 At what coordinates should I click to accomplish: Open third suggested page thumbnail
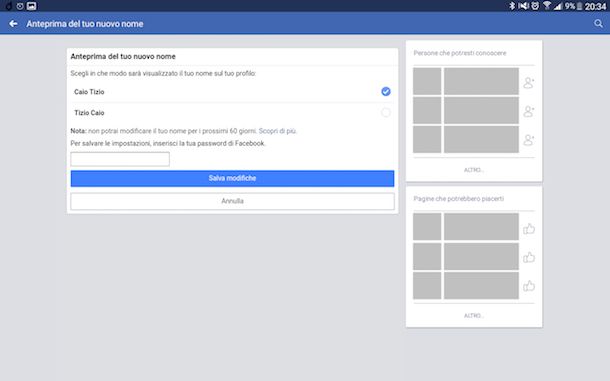pyautogui.click(x=427, y=286)
